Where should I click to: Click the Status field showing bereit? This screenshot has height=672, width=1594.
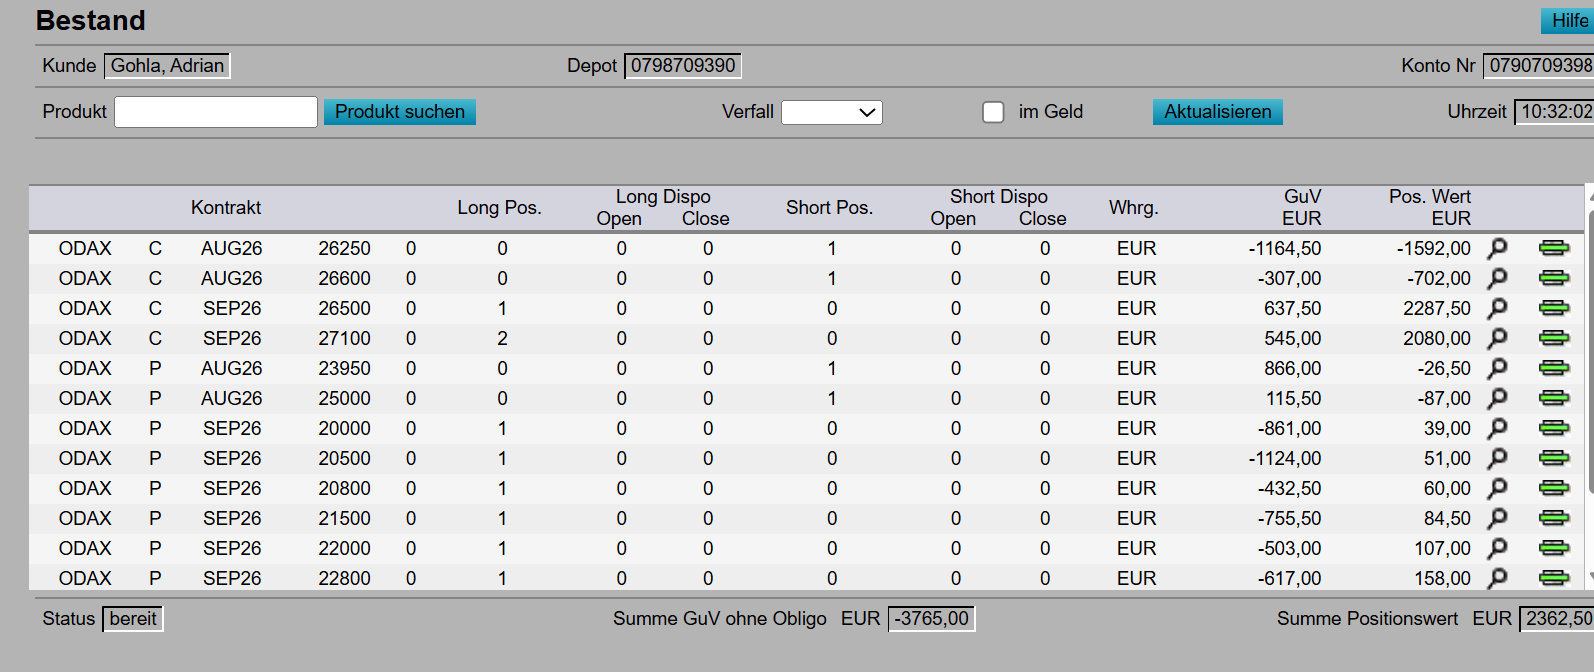[x=133, y=619]
